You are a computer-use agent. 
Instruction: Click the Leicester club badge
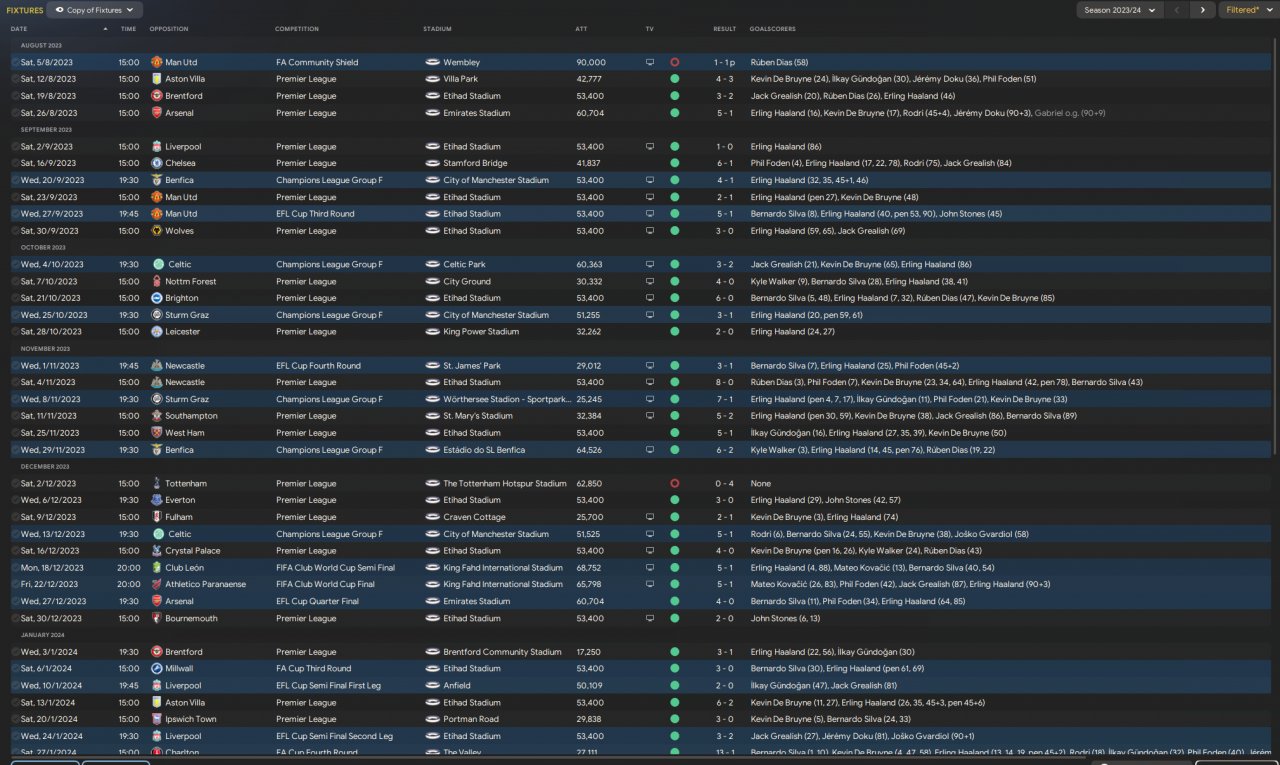pos(157,332)
